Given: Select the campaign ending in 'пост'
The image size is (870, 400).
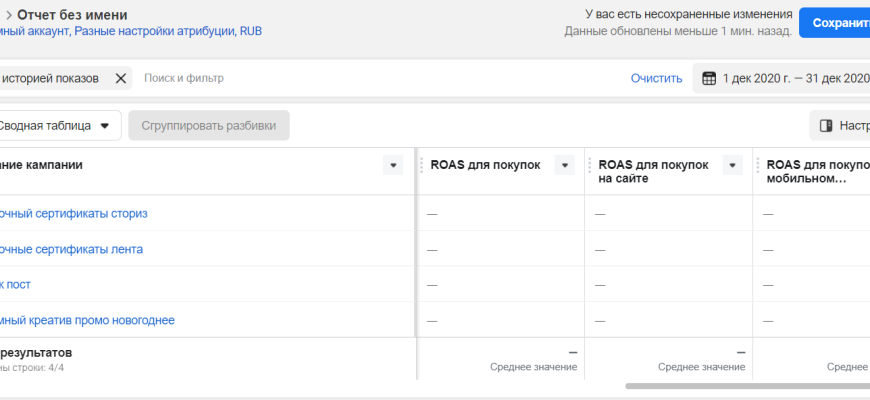Looking at the screenshot, I should click(16, 284).
